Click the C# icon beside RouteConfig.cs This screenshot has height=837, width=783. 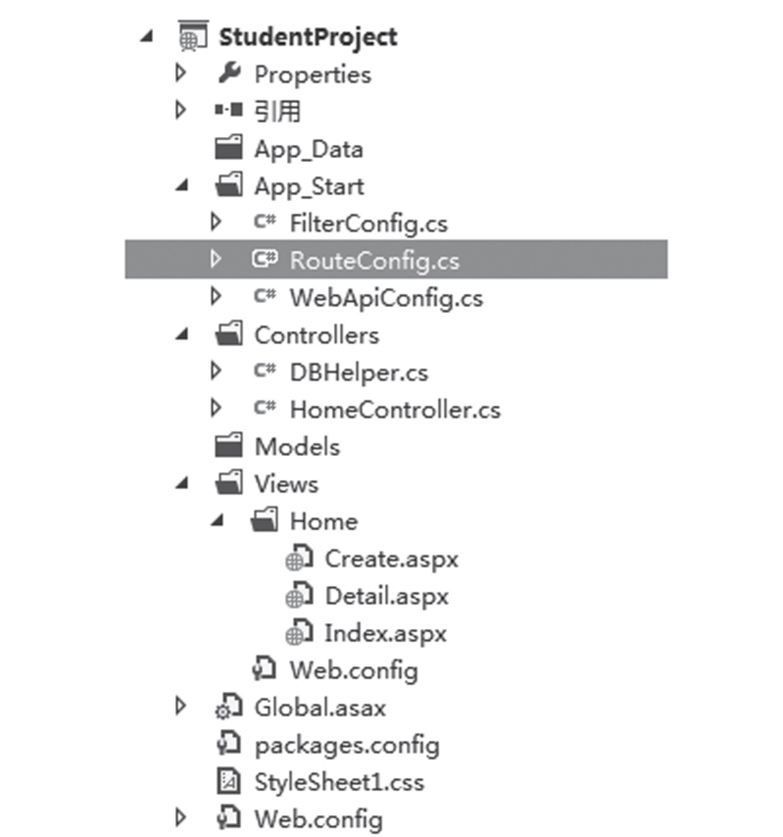coord(265,259)
